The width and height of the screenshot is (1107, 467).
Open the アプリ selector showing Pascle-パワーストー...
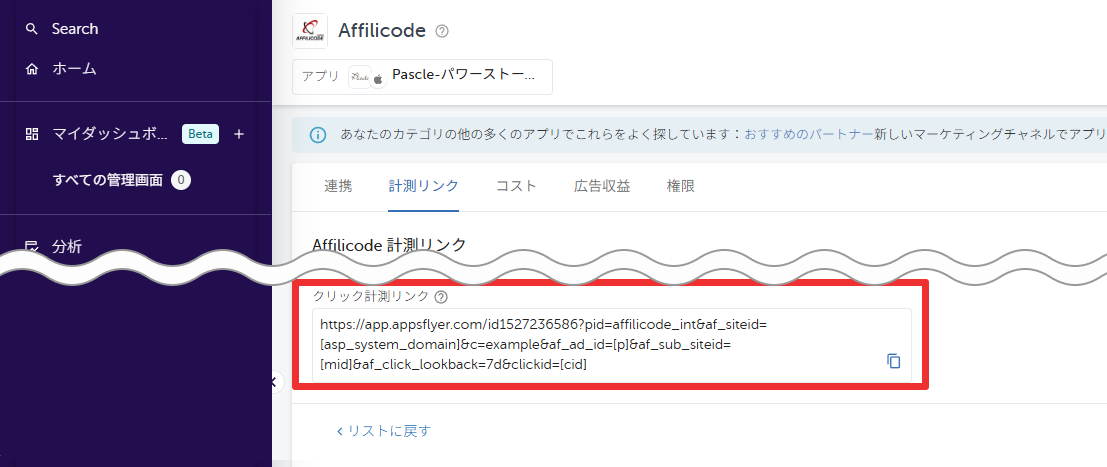click(x=422, y=76)
